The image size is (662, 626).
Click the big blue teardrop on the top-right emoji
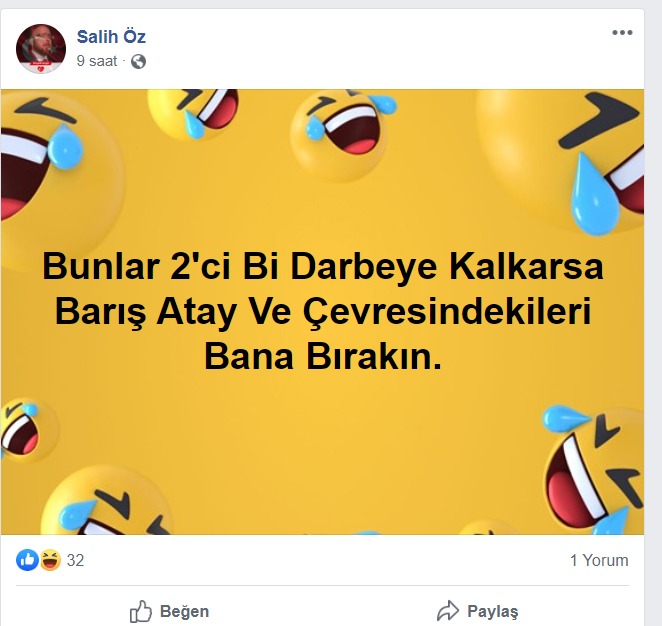(x=593, y=194)
